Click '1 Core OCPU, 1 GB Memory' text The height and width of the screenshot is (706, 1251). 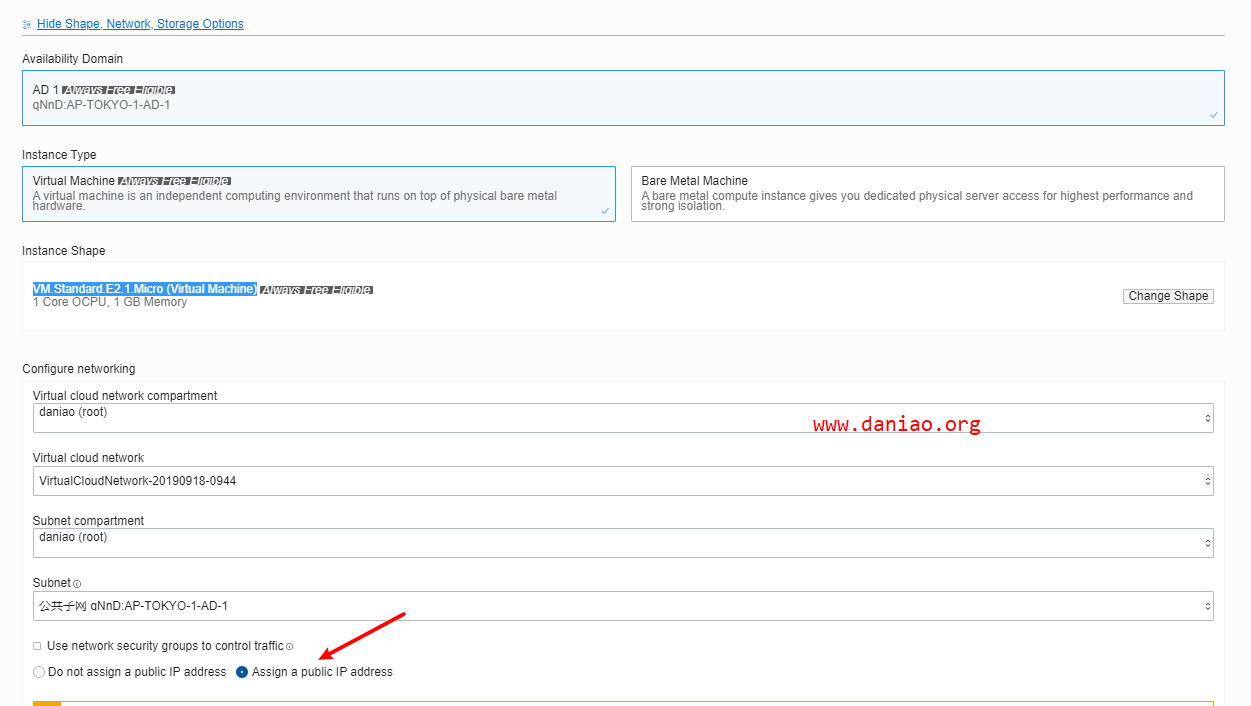[x=110, y=302]
